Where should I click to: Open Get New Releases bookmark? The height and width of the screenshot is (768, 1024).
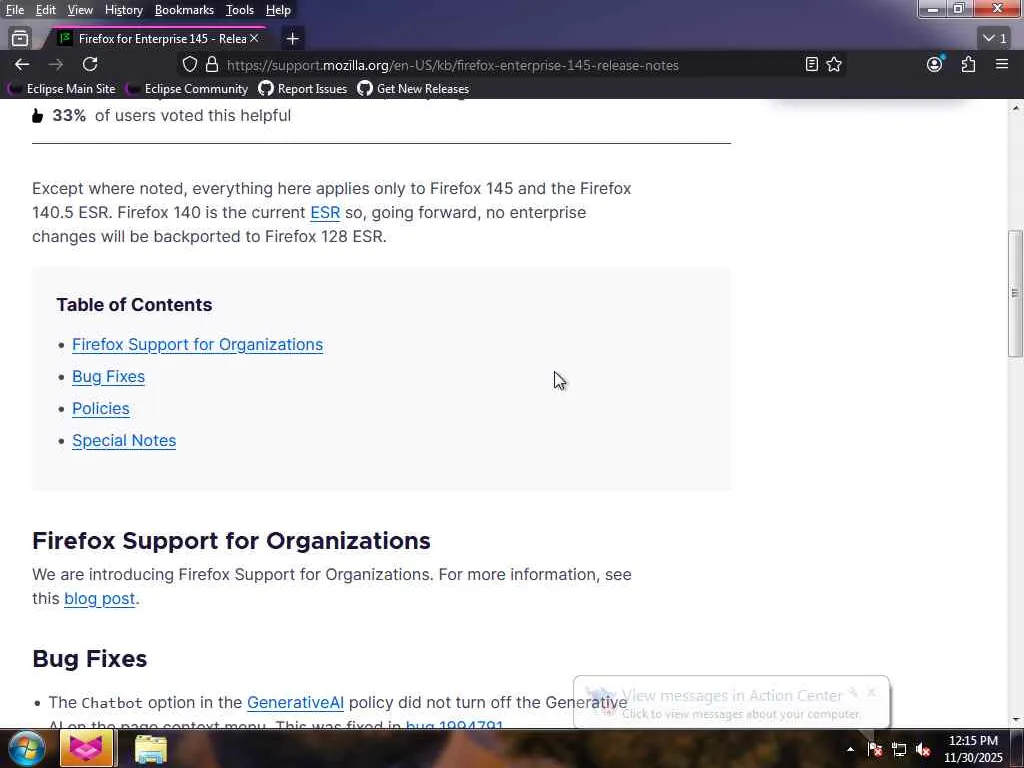pos(413,88)
